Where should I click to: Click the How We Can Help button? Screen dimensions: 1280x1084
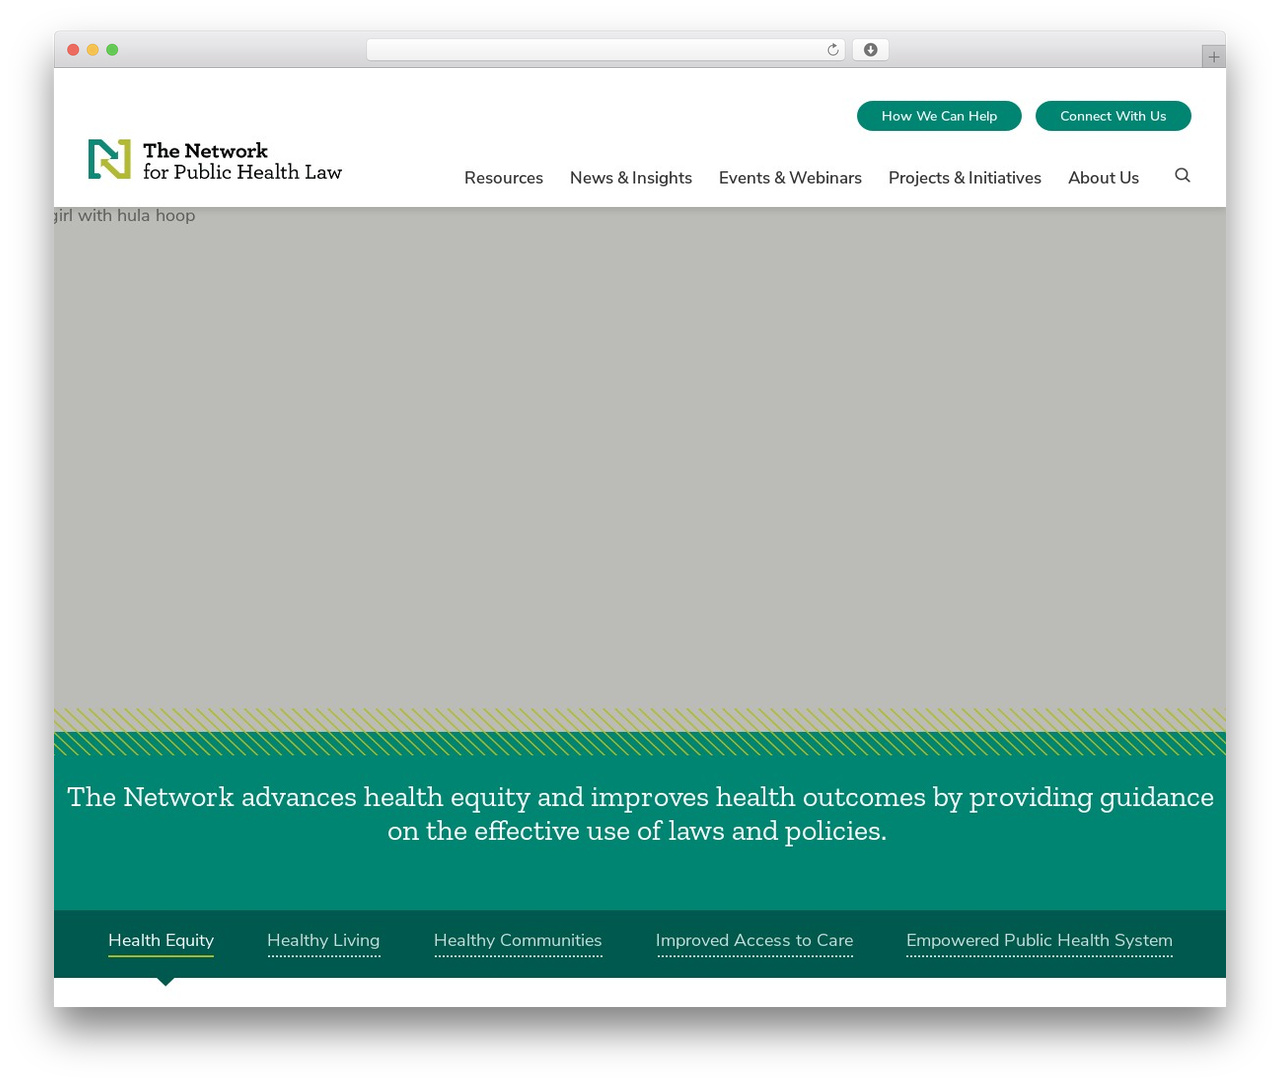click(939, 116)
